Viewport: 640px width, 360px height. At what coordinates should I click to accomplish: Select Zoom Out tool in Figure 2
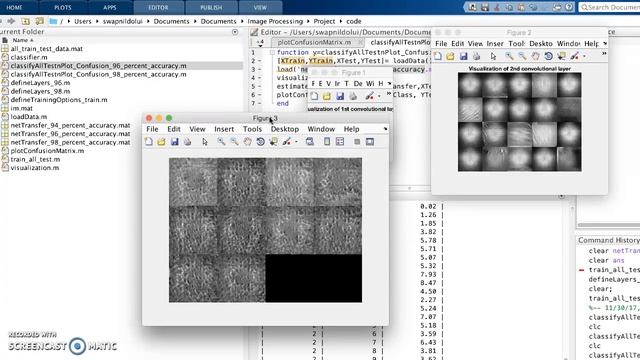point(522,56)
